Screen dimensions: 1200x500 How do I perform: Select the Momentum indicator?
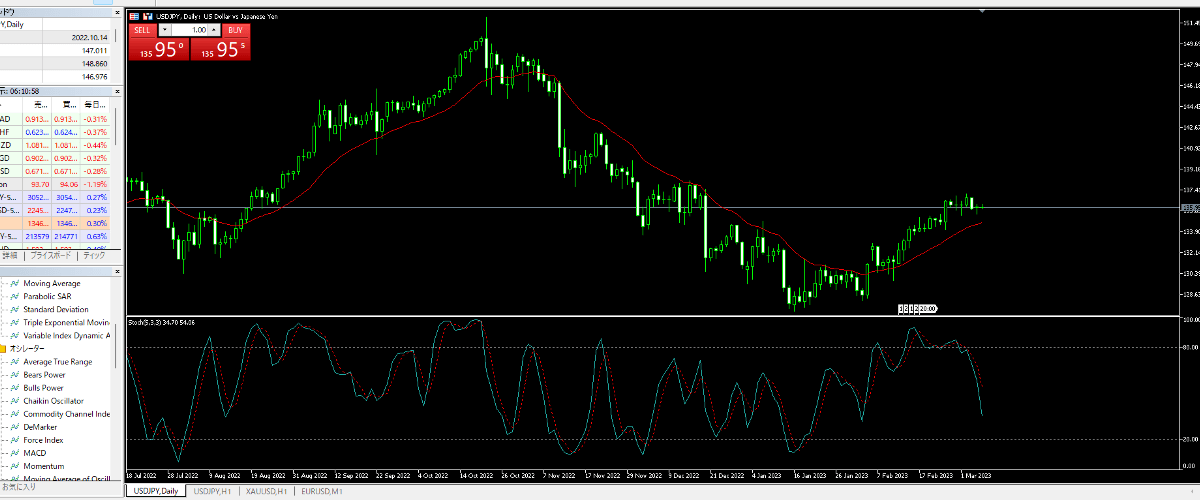(x=43, y=466)
